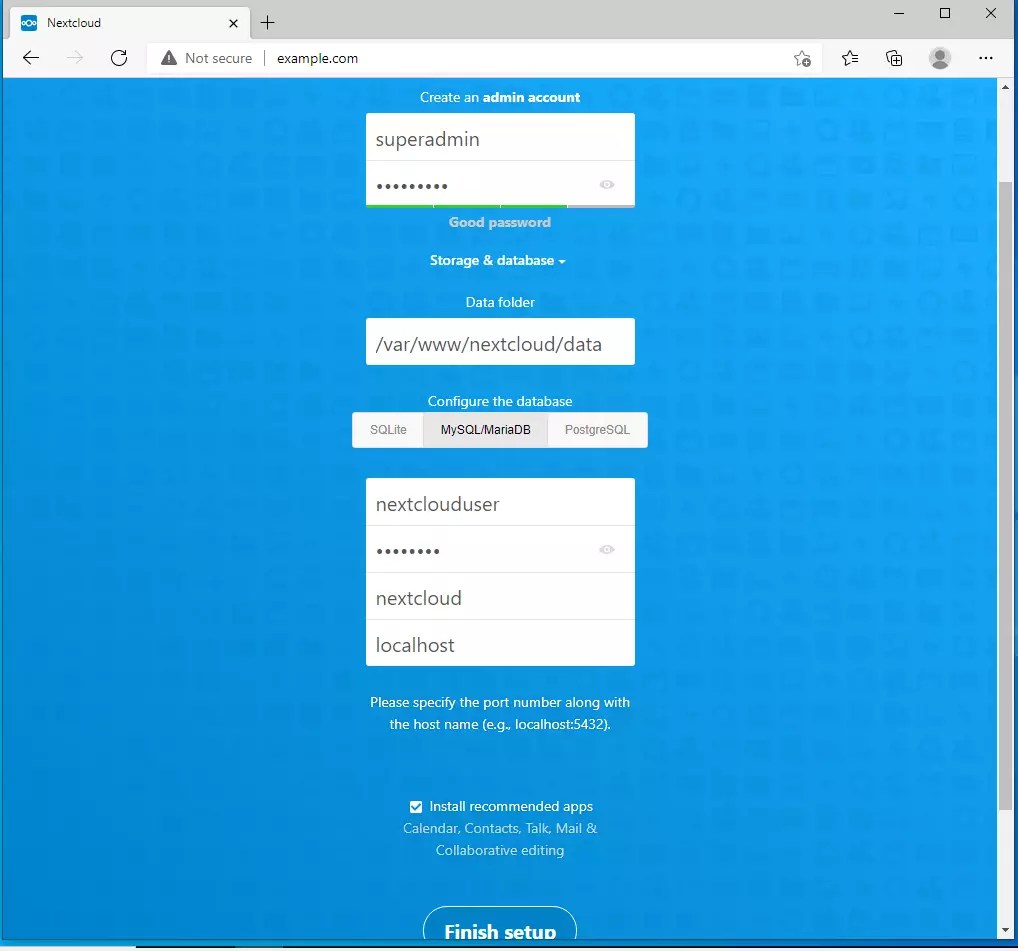Click the database password field
1018x951 pixels.
(x=500, y=549)
